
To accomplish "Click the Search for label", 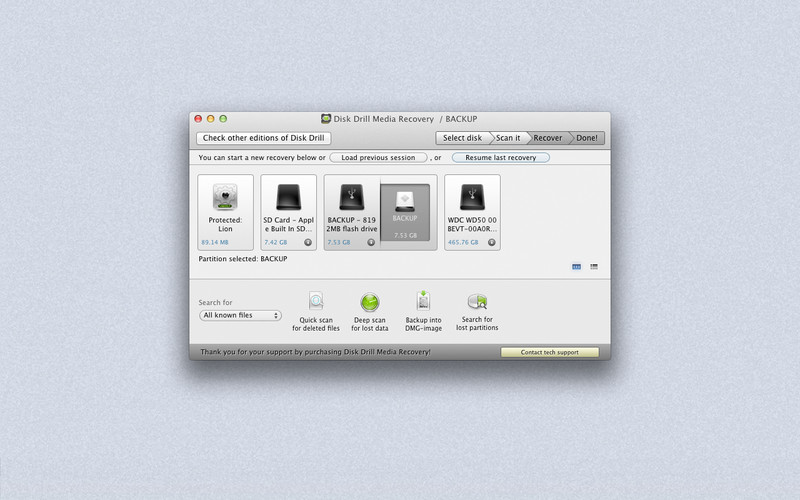I will click(215, 303).
